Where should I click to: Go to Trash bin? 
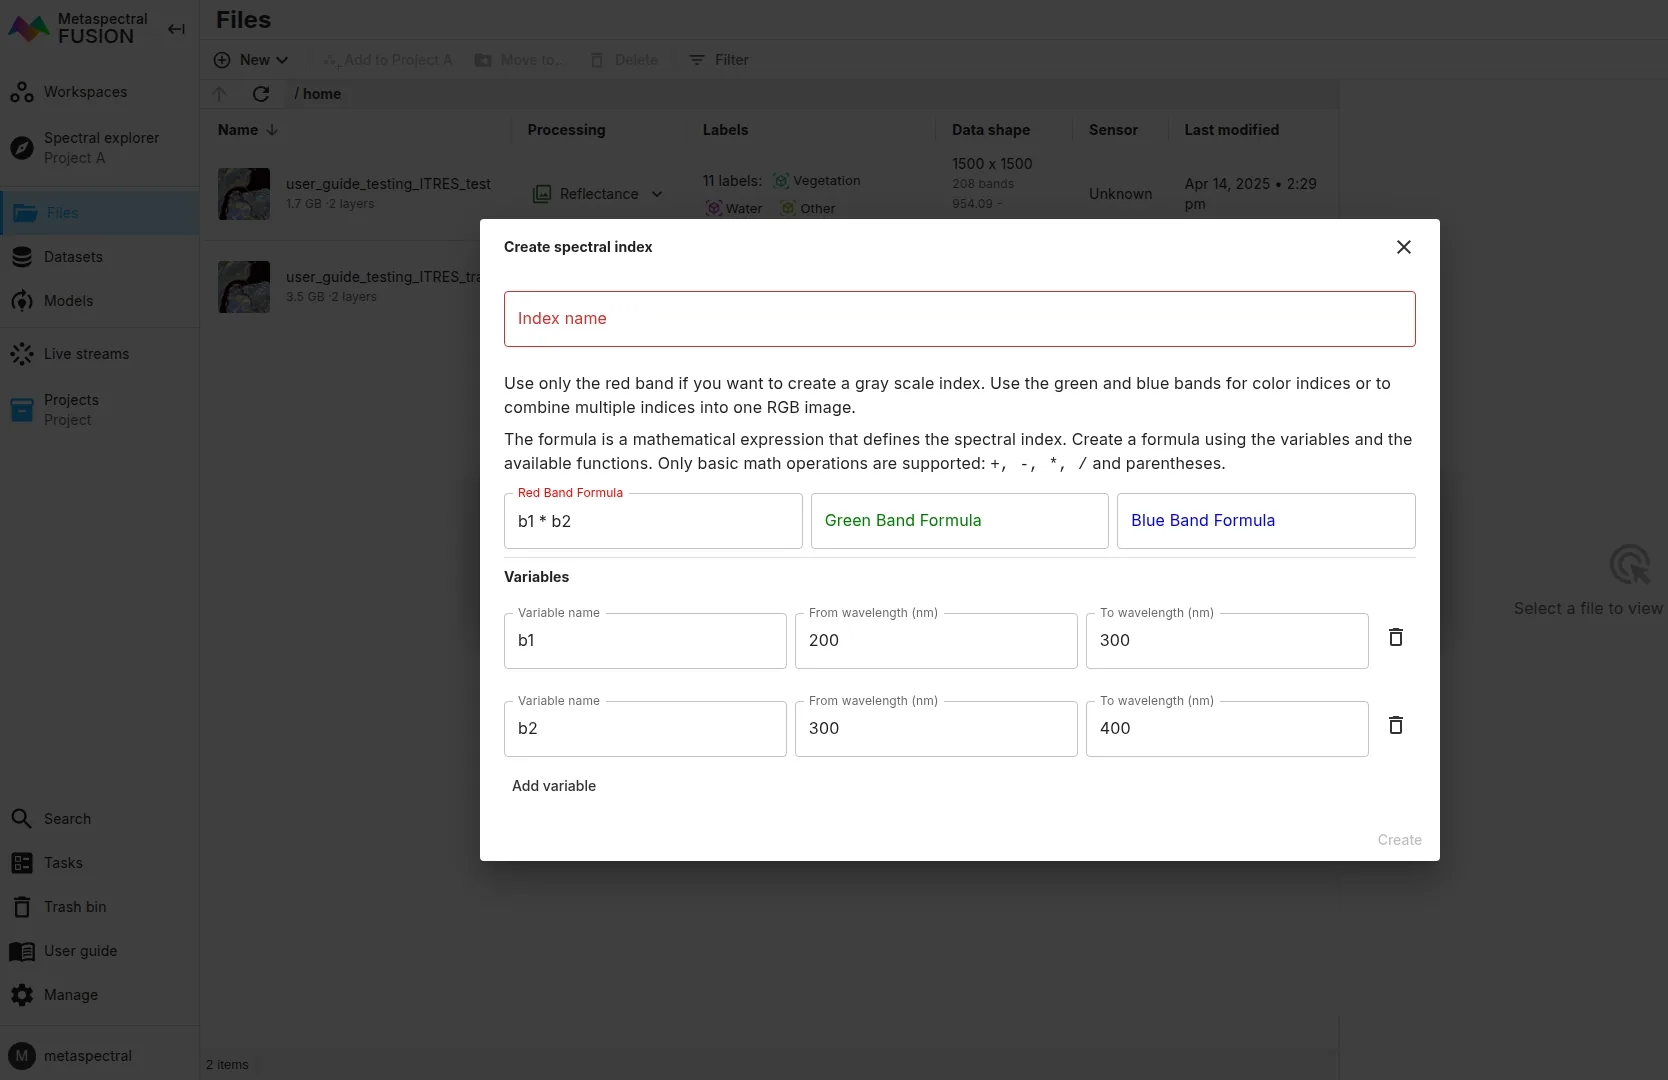pyautogui.click(x=75, y=907)
